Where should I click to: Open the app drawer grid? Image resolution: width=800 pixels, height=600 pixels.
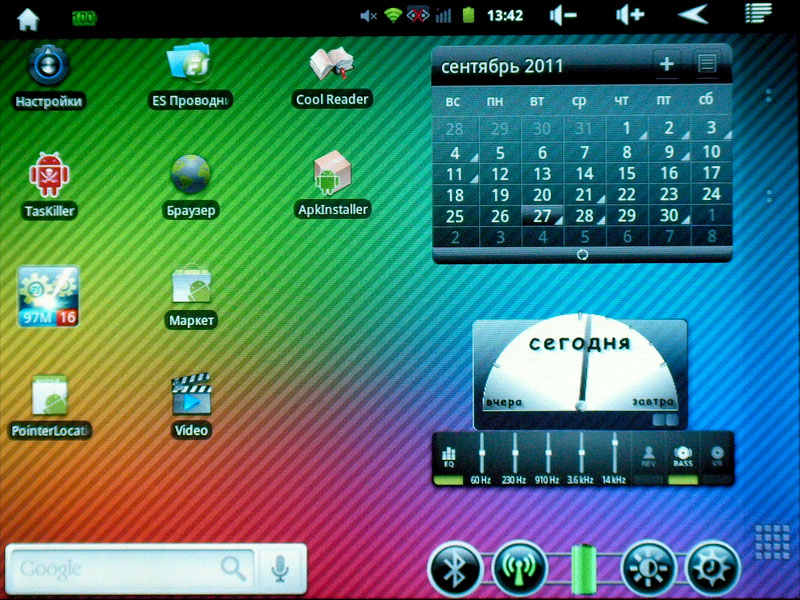click(774, 542)
